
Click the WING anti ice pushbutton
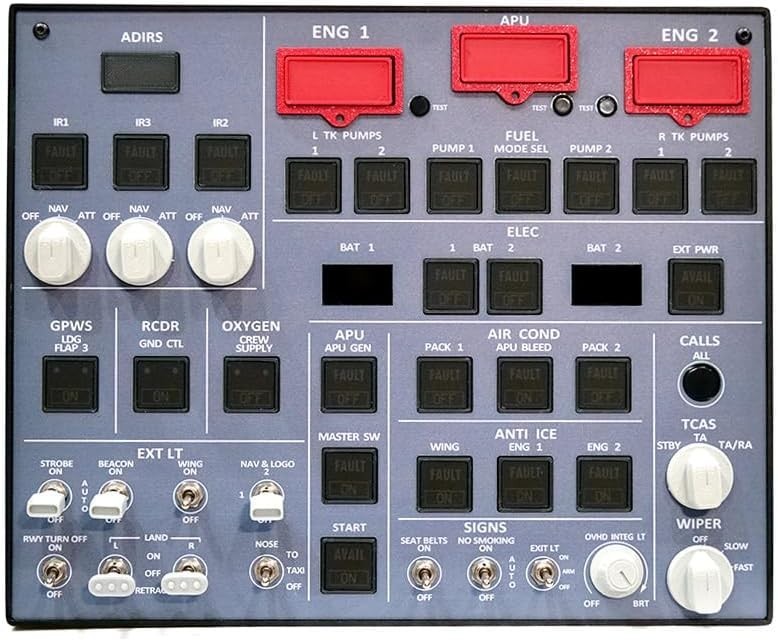(x=445, y=484)
